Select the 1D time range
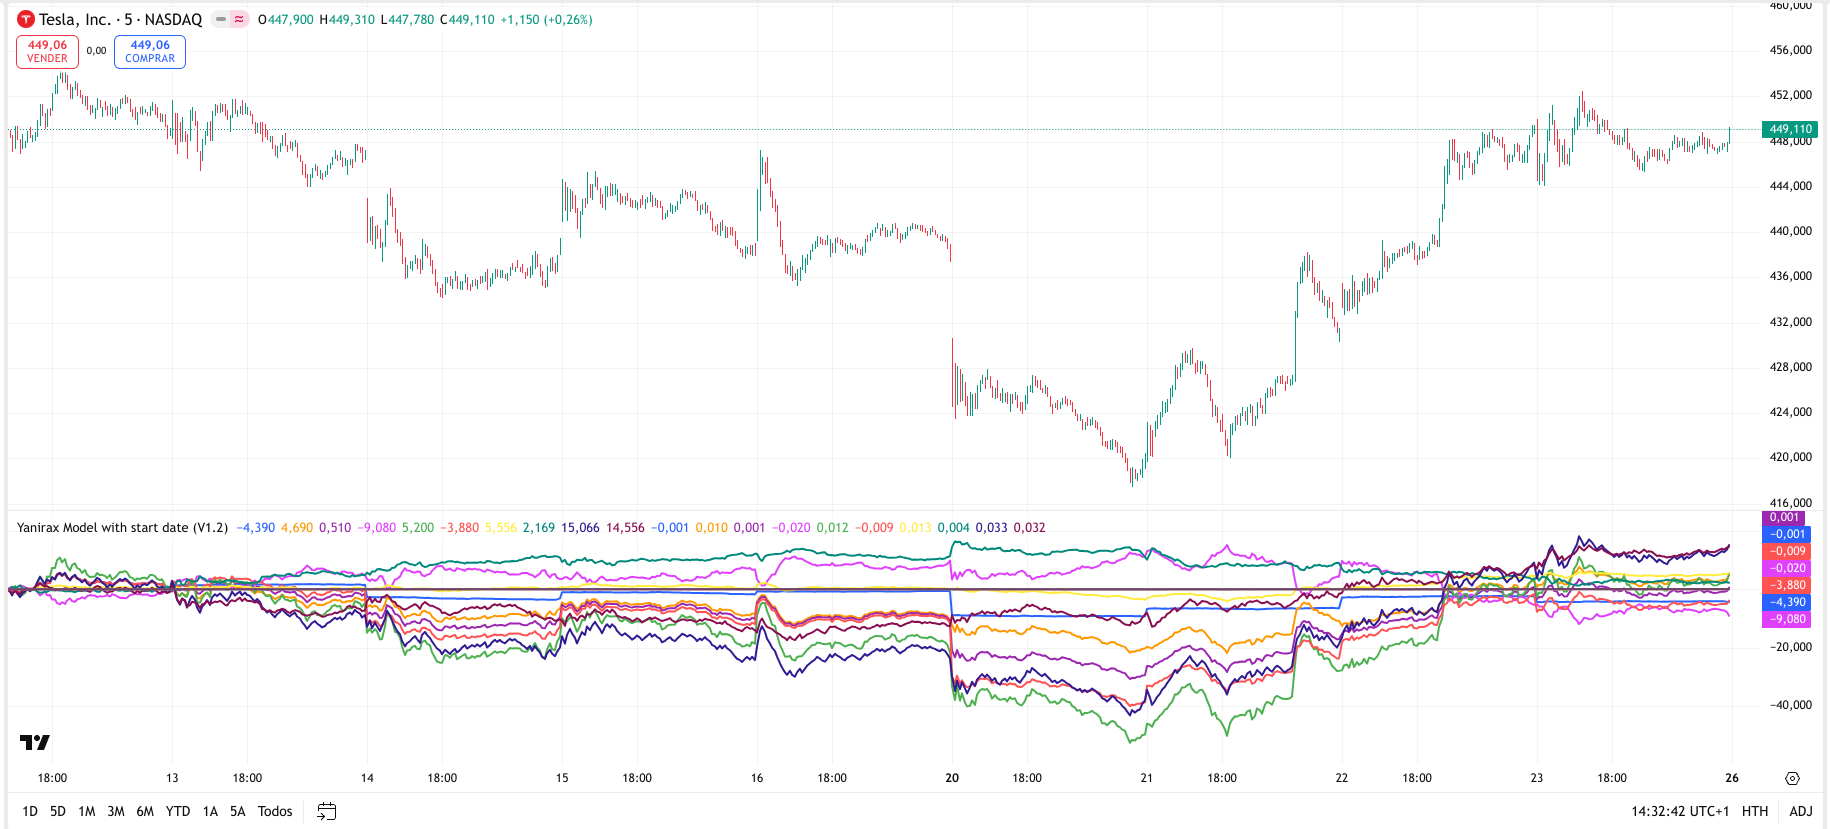This screenshot has height=829, width=1830. (x=30, y=811)
